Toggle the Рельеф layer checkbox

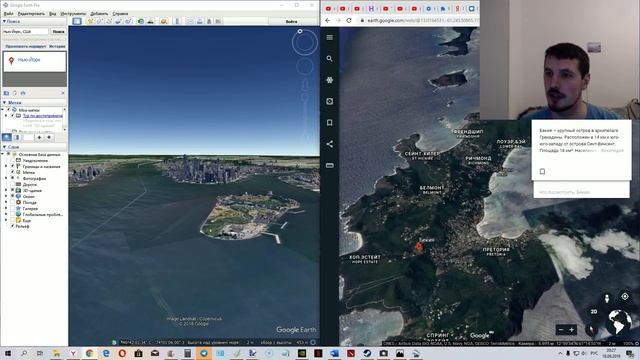[12, 226]
